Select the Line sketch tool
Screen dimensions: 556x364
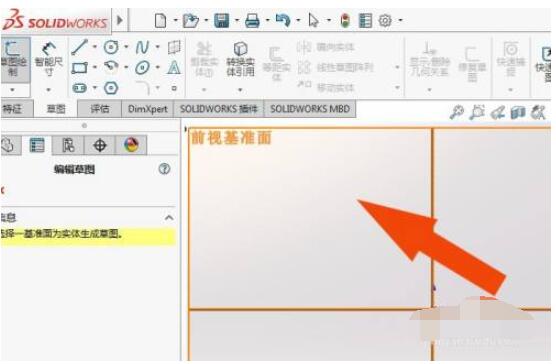(79, 47)
